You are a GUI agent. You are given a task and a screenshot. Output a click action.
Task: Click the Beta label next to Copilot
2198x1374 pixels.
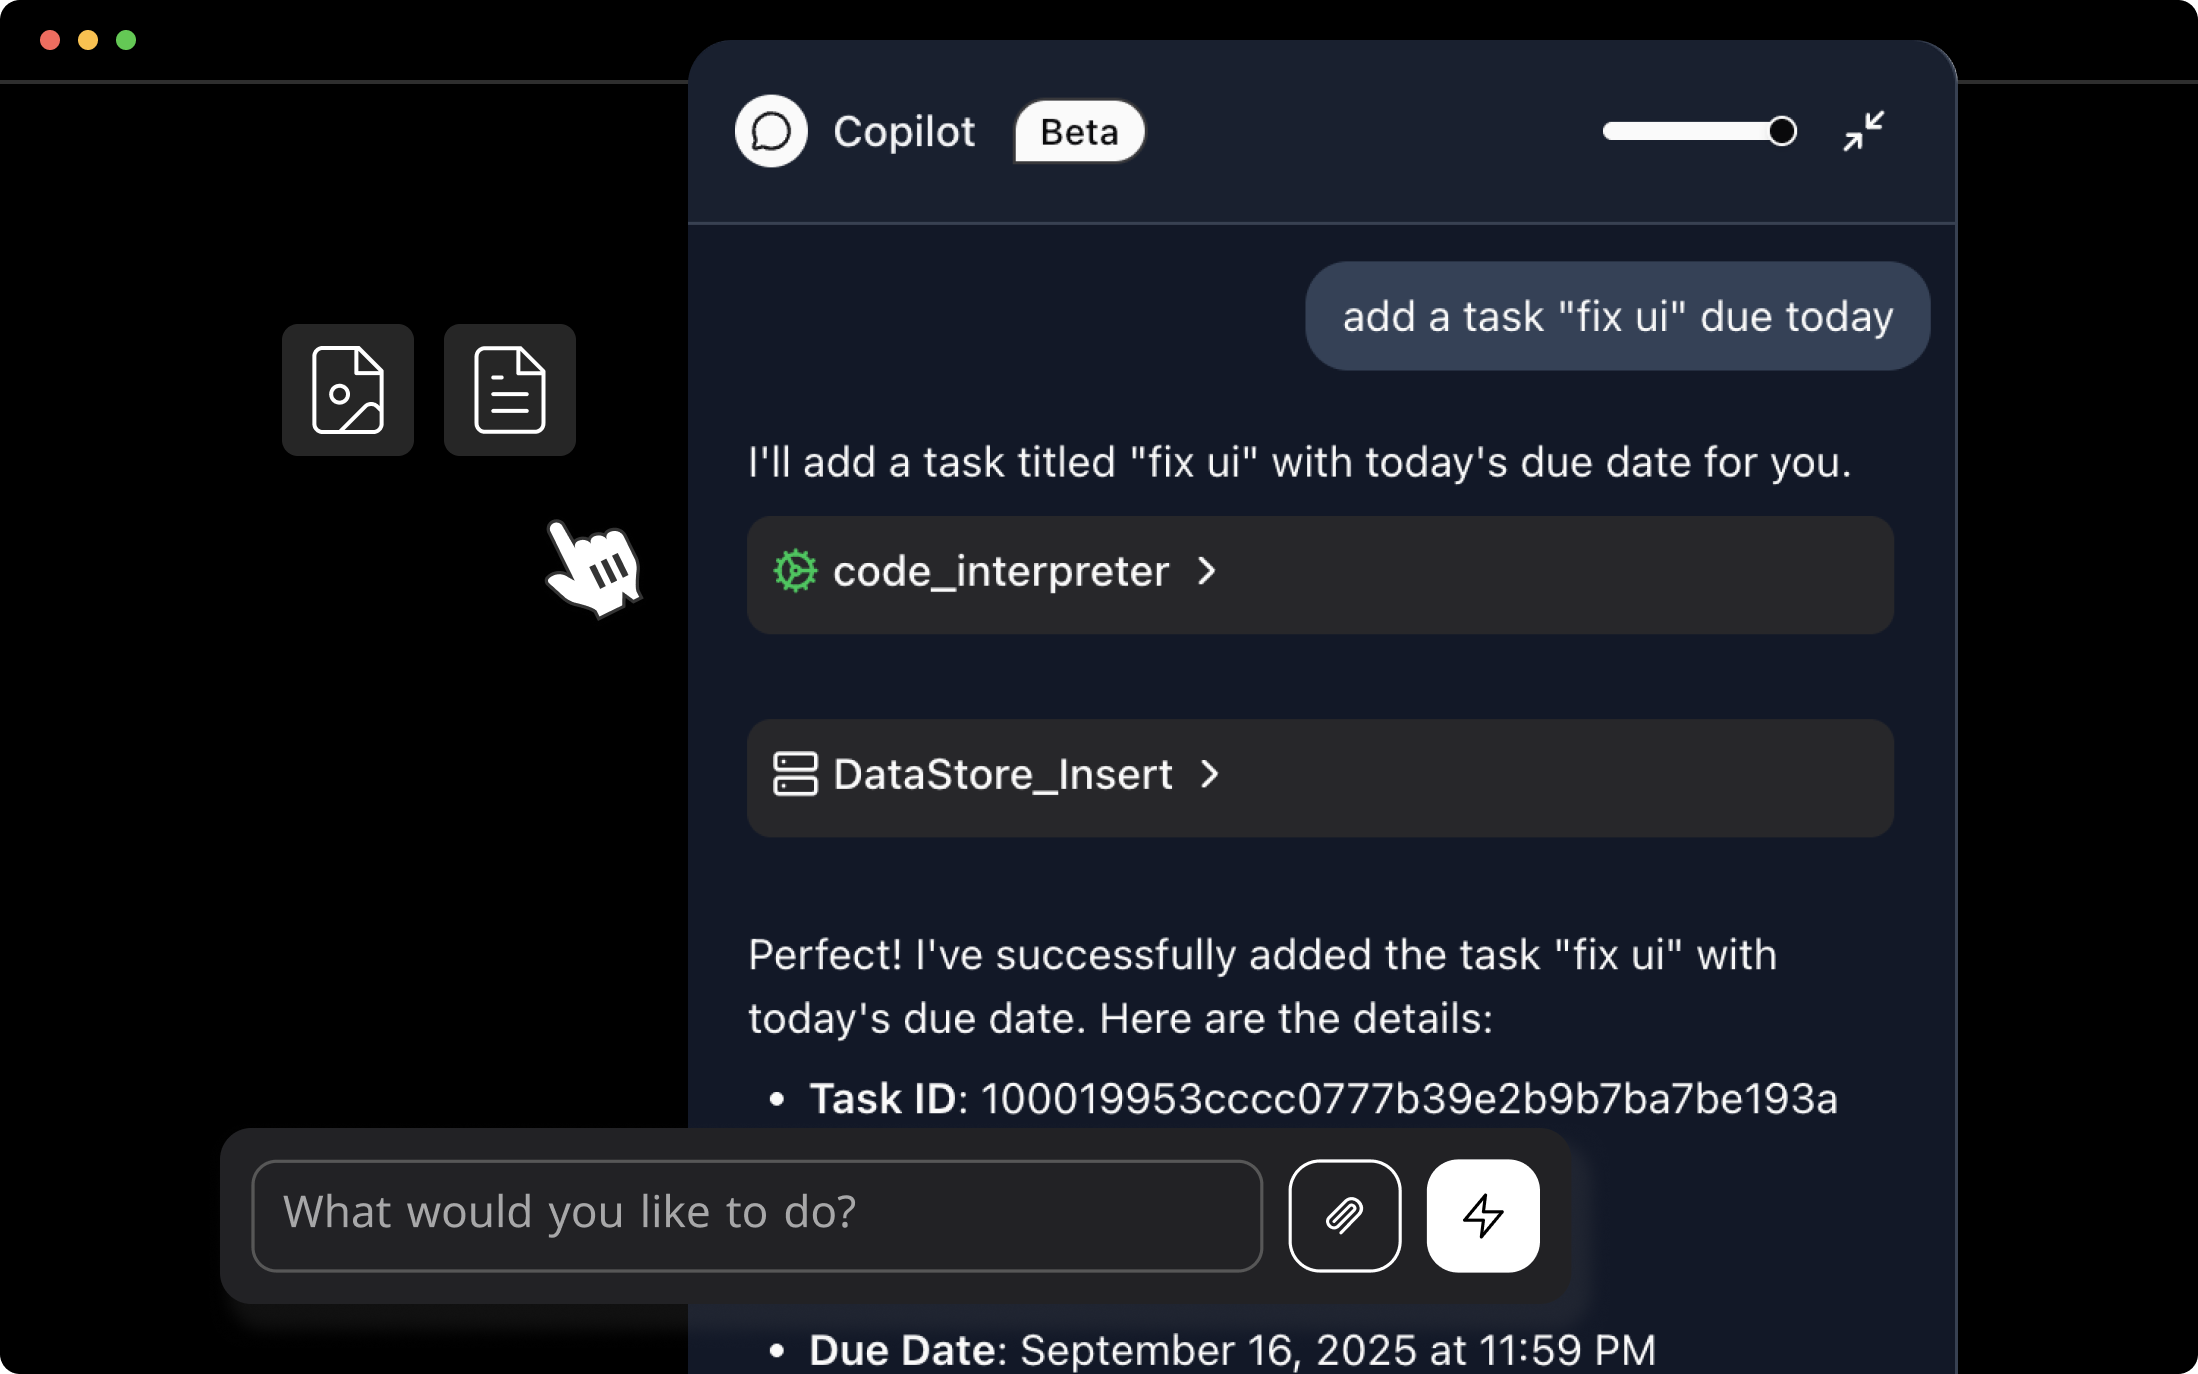[1078, 131]
